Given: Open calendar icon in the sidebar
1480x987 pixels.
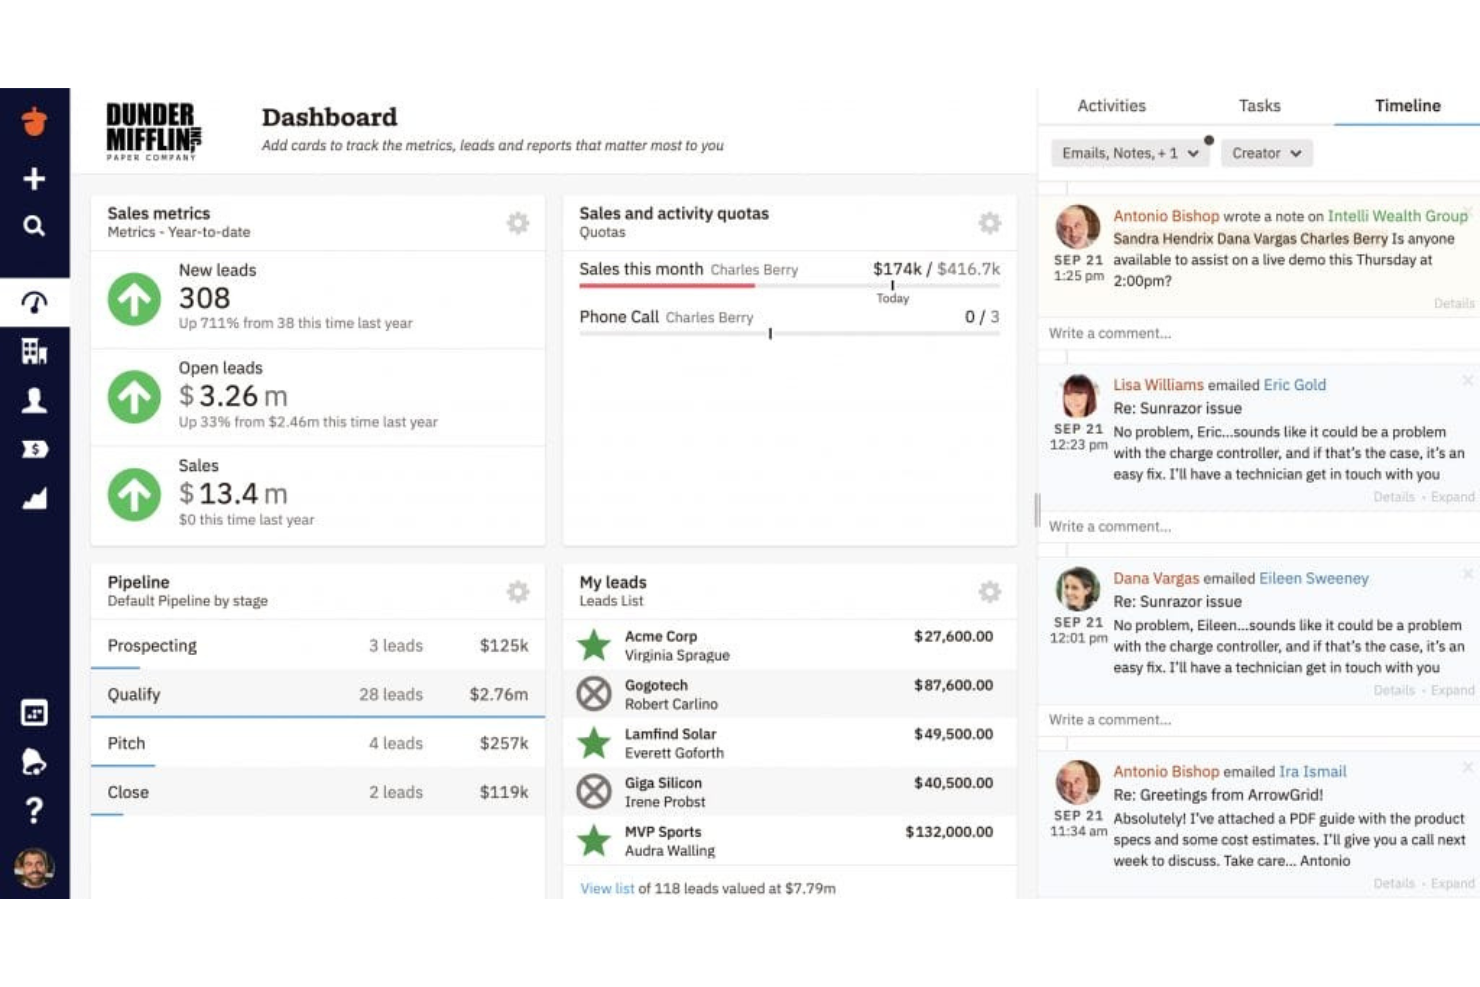Looking at the screenshot, I should click(x=34, y=713).
